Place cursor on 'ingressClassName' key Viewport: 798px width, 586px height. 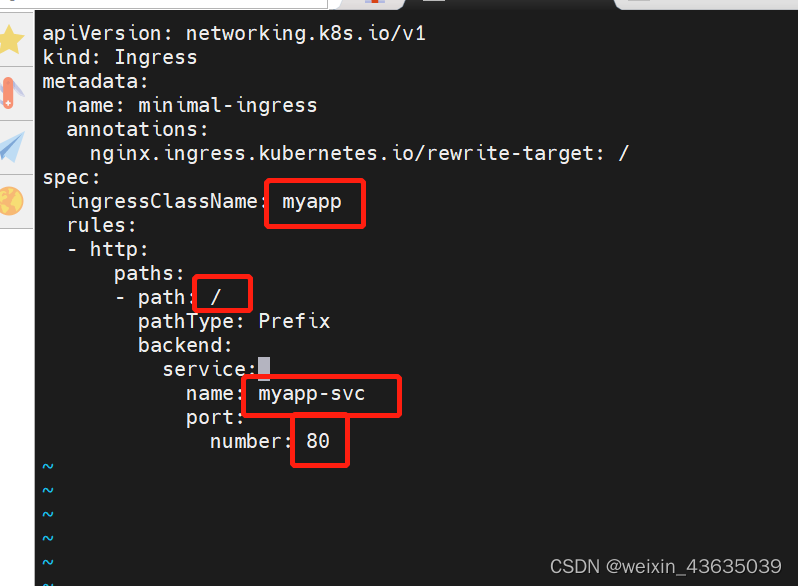pos(162,202)
